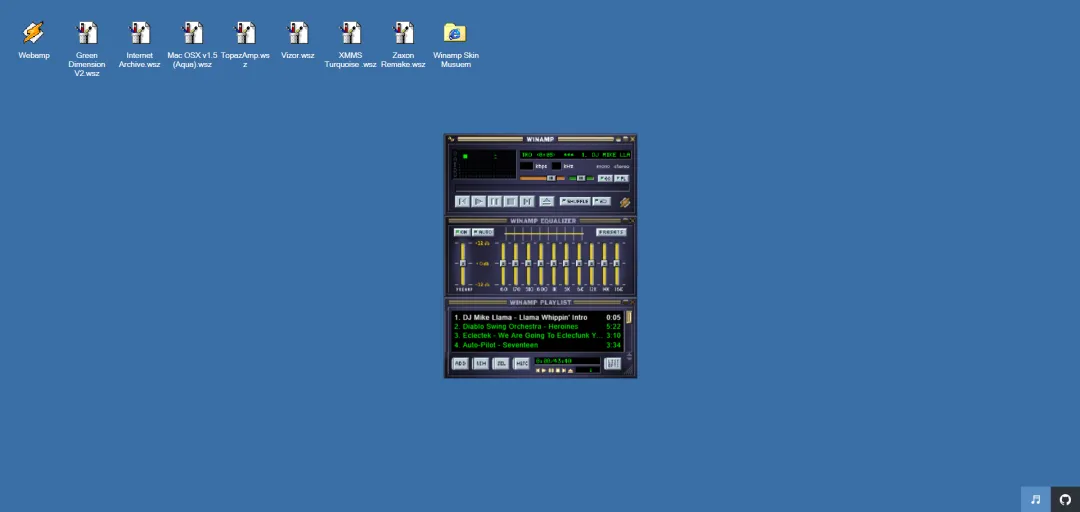Click the scrolling song title display

575,155
